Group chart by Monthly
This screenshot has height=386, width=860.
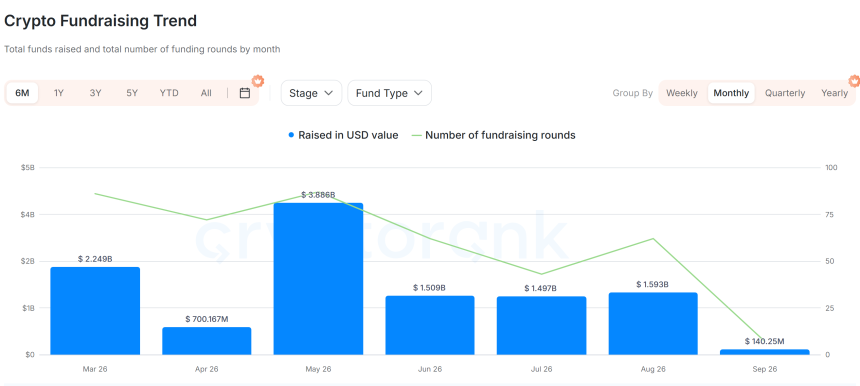(x=731, y=93)
